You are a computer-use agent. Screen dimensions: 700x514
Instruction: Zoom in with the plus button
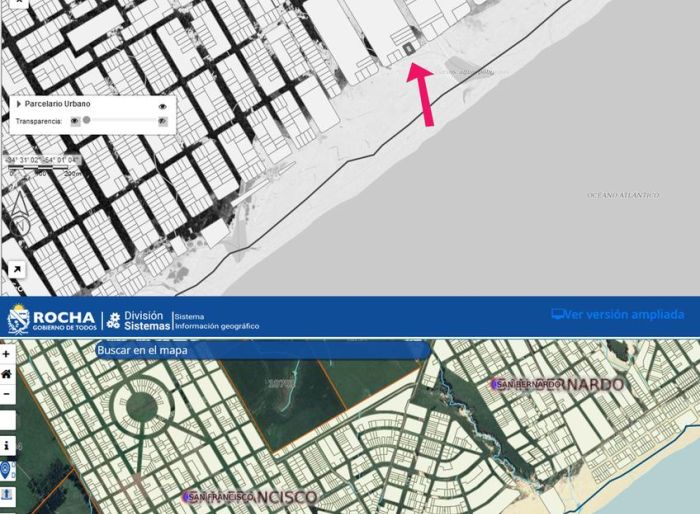click(6, 354)
